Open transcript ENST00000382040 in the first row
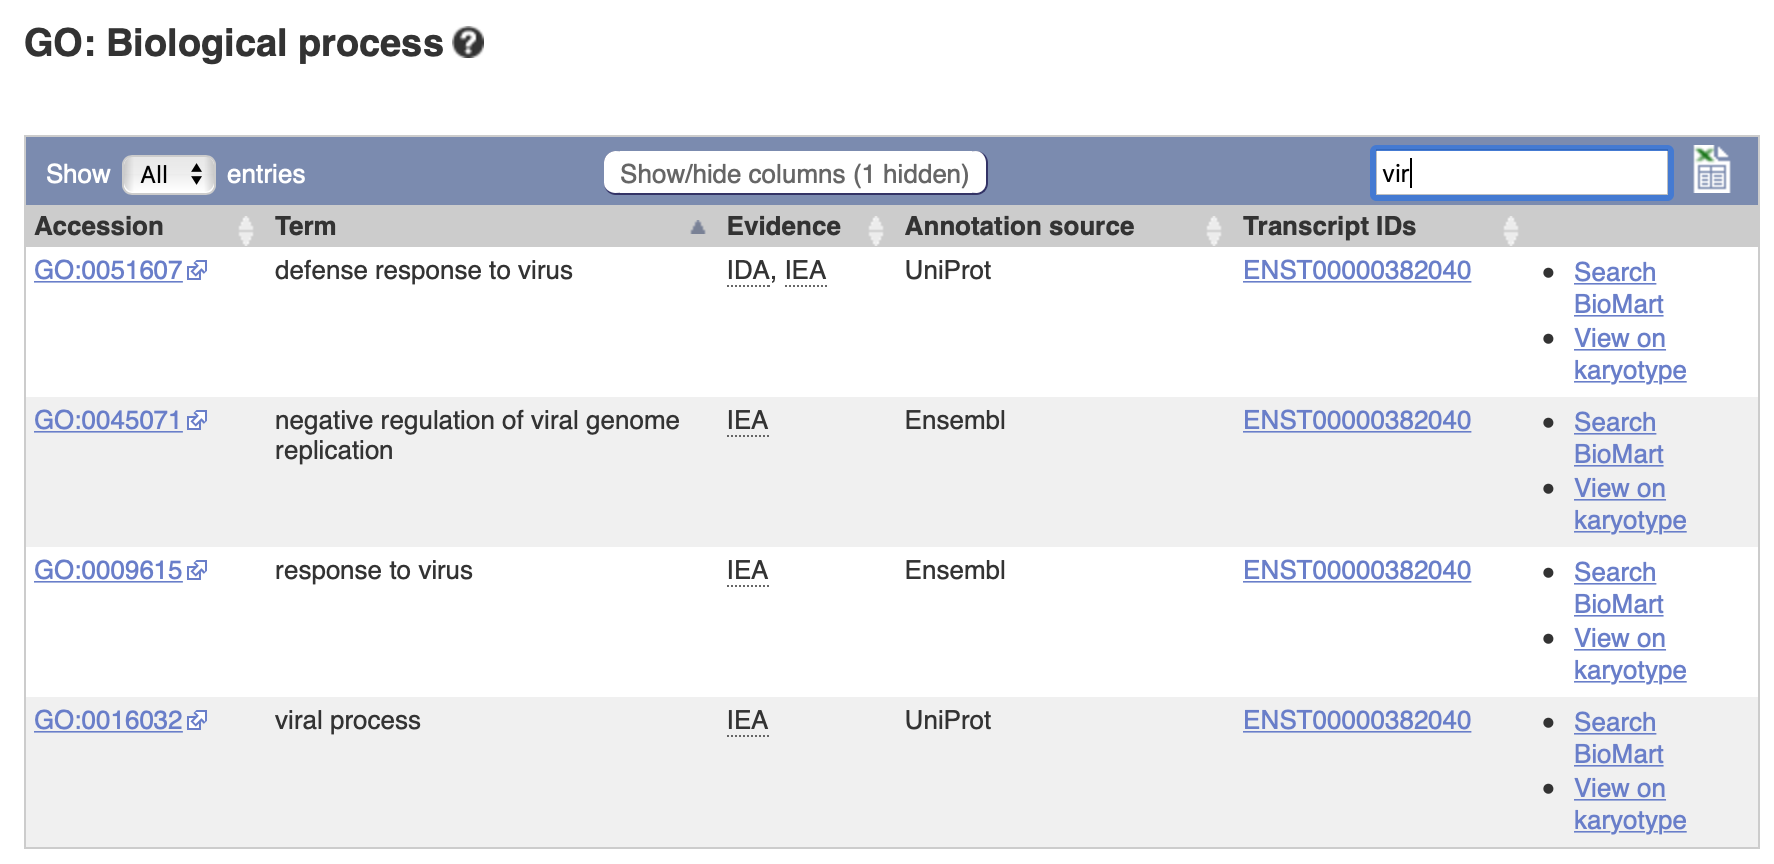 [x=1357, y=270]
